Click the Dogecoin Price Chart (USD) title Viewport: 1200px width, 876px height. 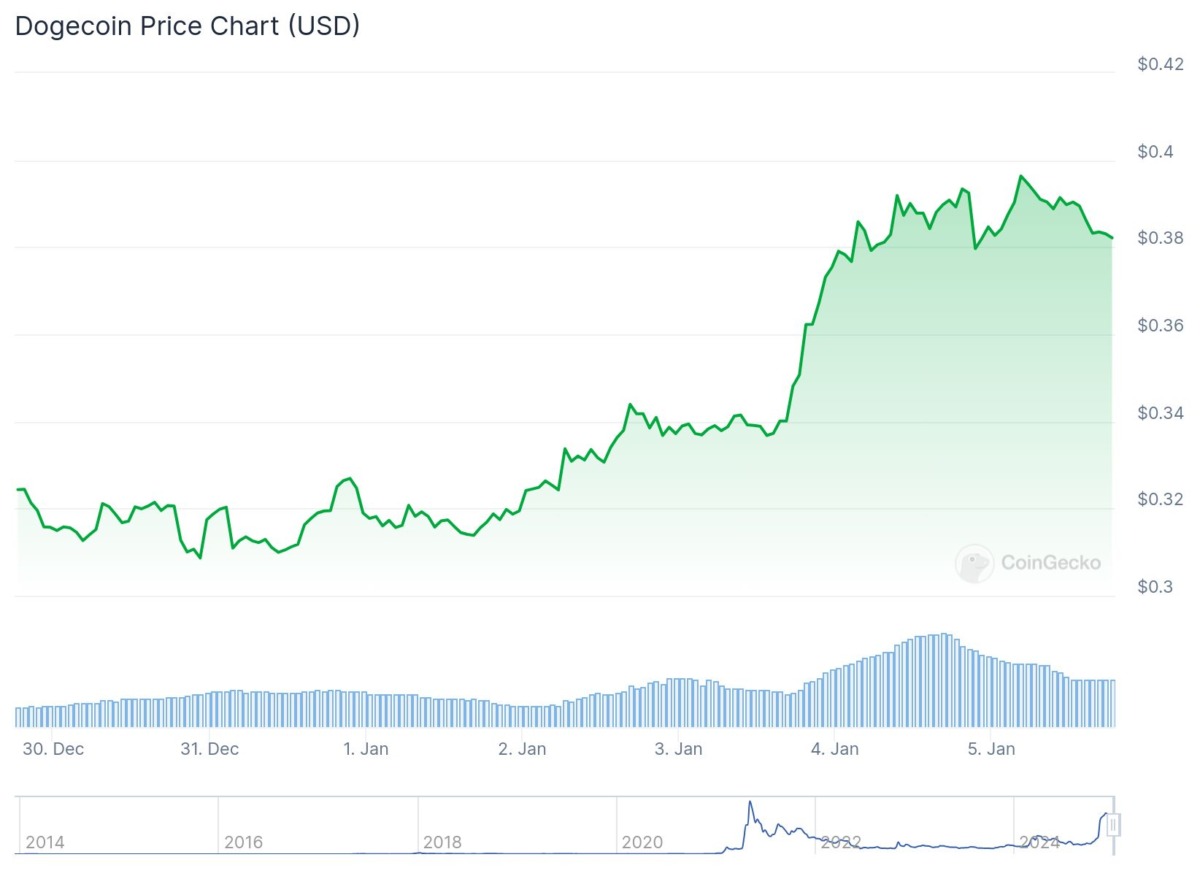point(187,27)
